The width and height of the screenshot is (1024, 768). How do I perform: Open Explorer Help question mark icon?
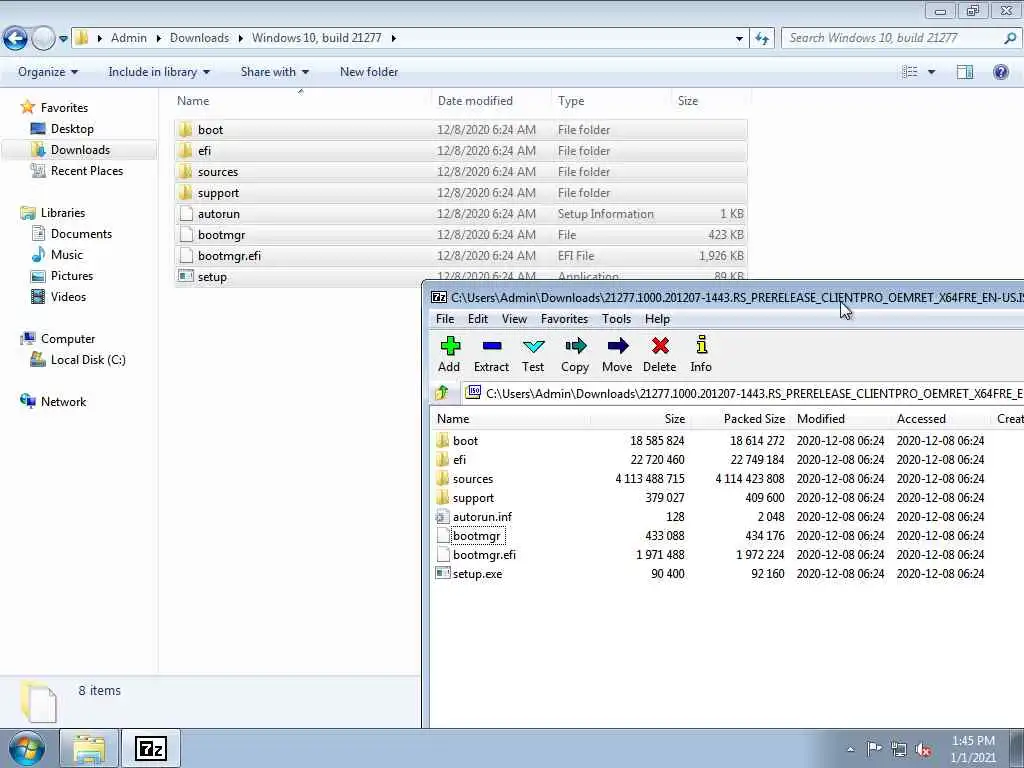[1000, 72]
